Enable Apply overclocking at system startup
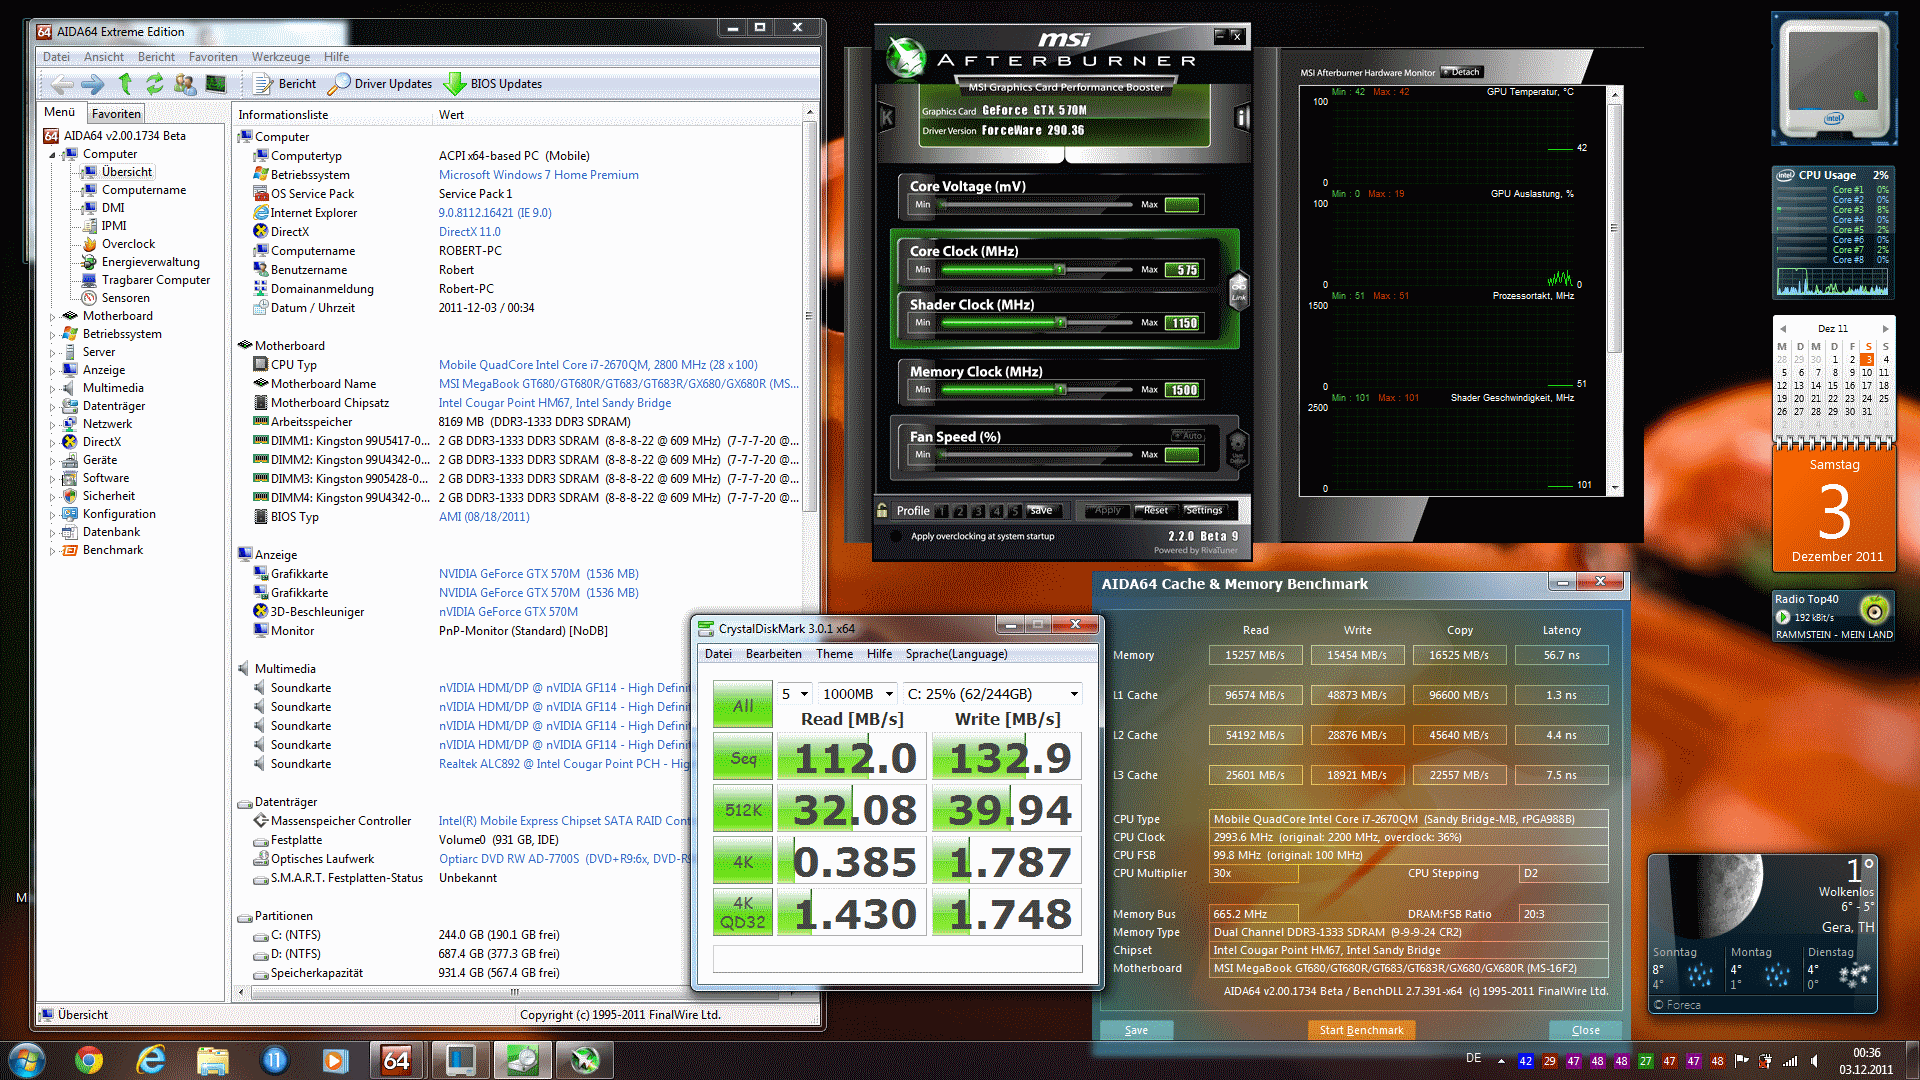Image resolution: width=1920 pixels, height=1080 pixels. 897,537
